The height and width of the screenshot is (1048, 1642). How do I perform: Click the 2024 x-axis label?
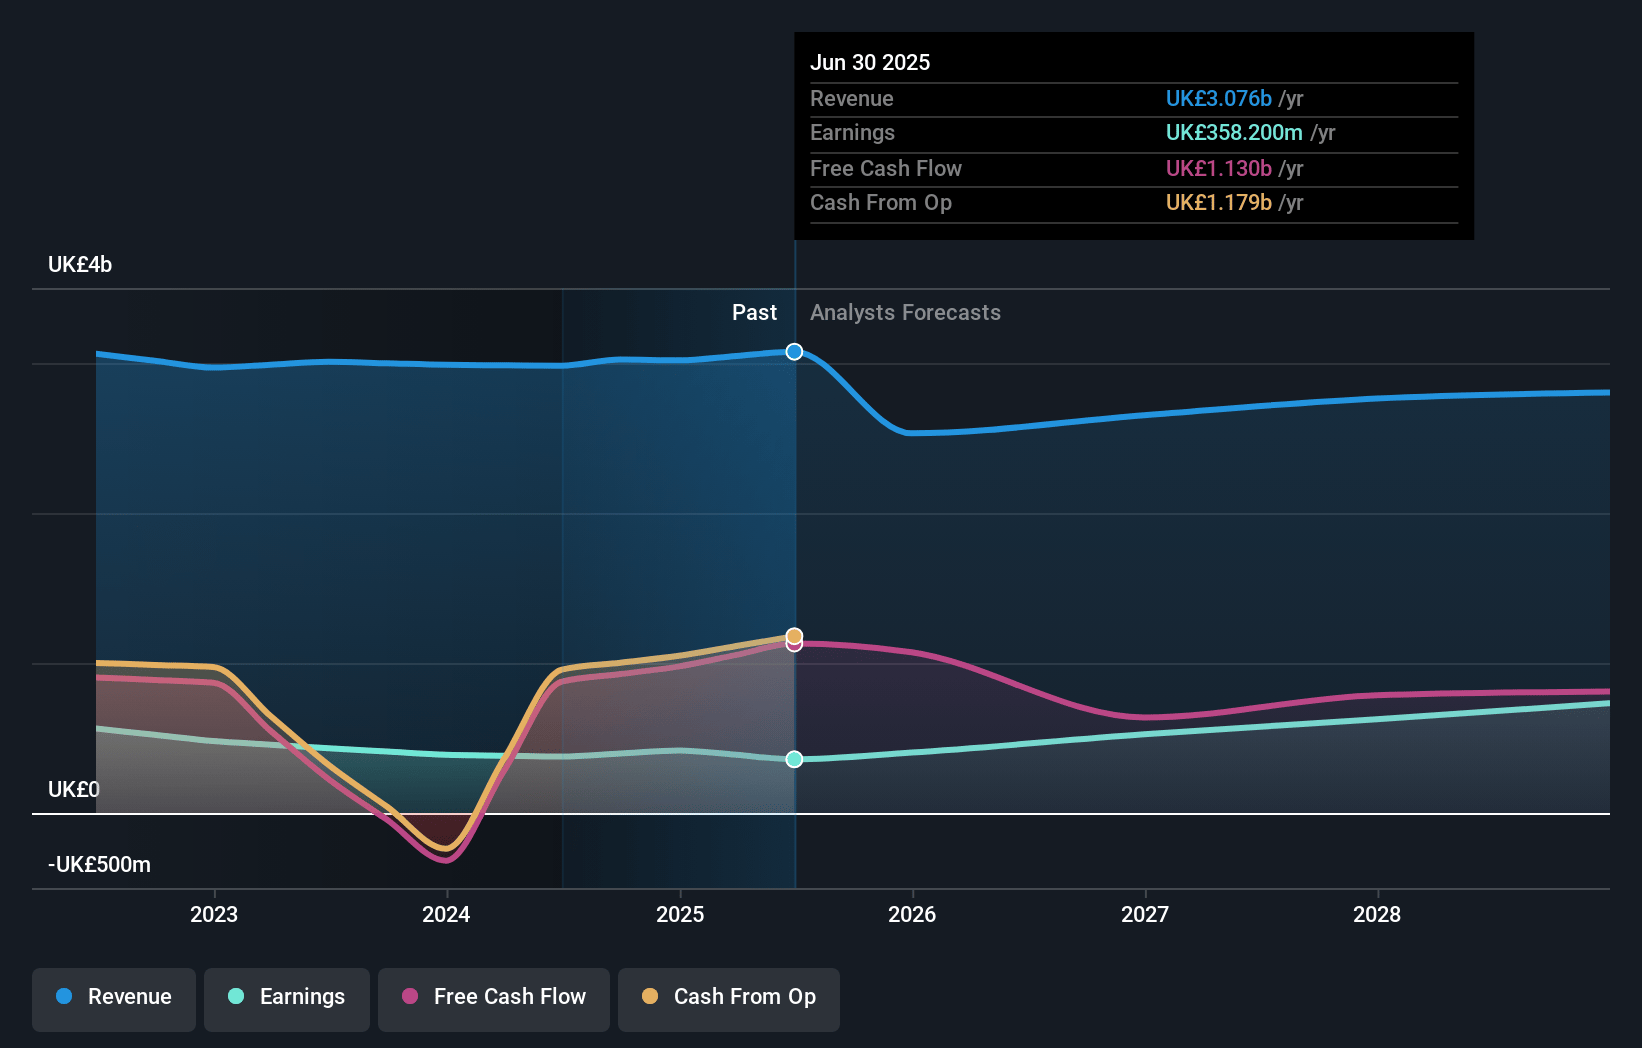(446, 914)
